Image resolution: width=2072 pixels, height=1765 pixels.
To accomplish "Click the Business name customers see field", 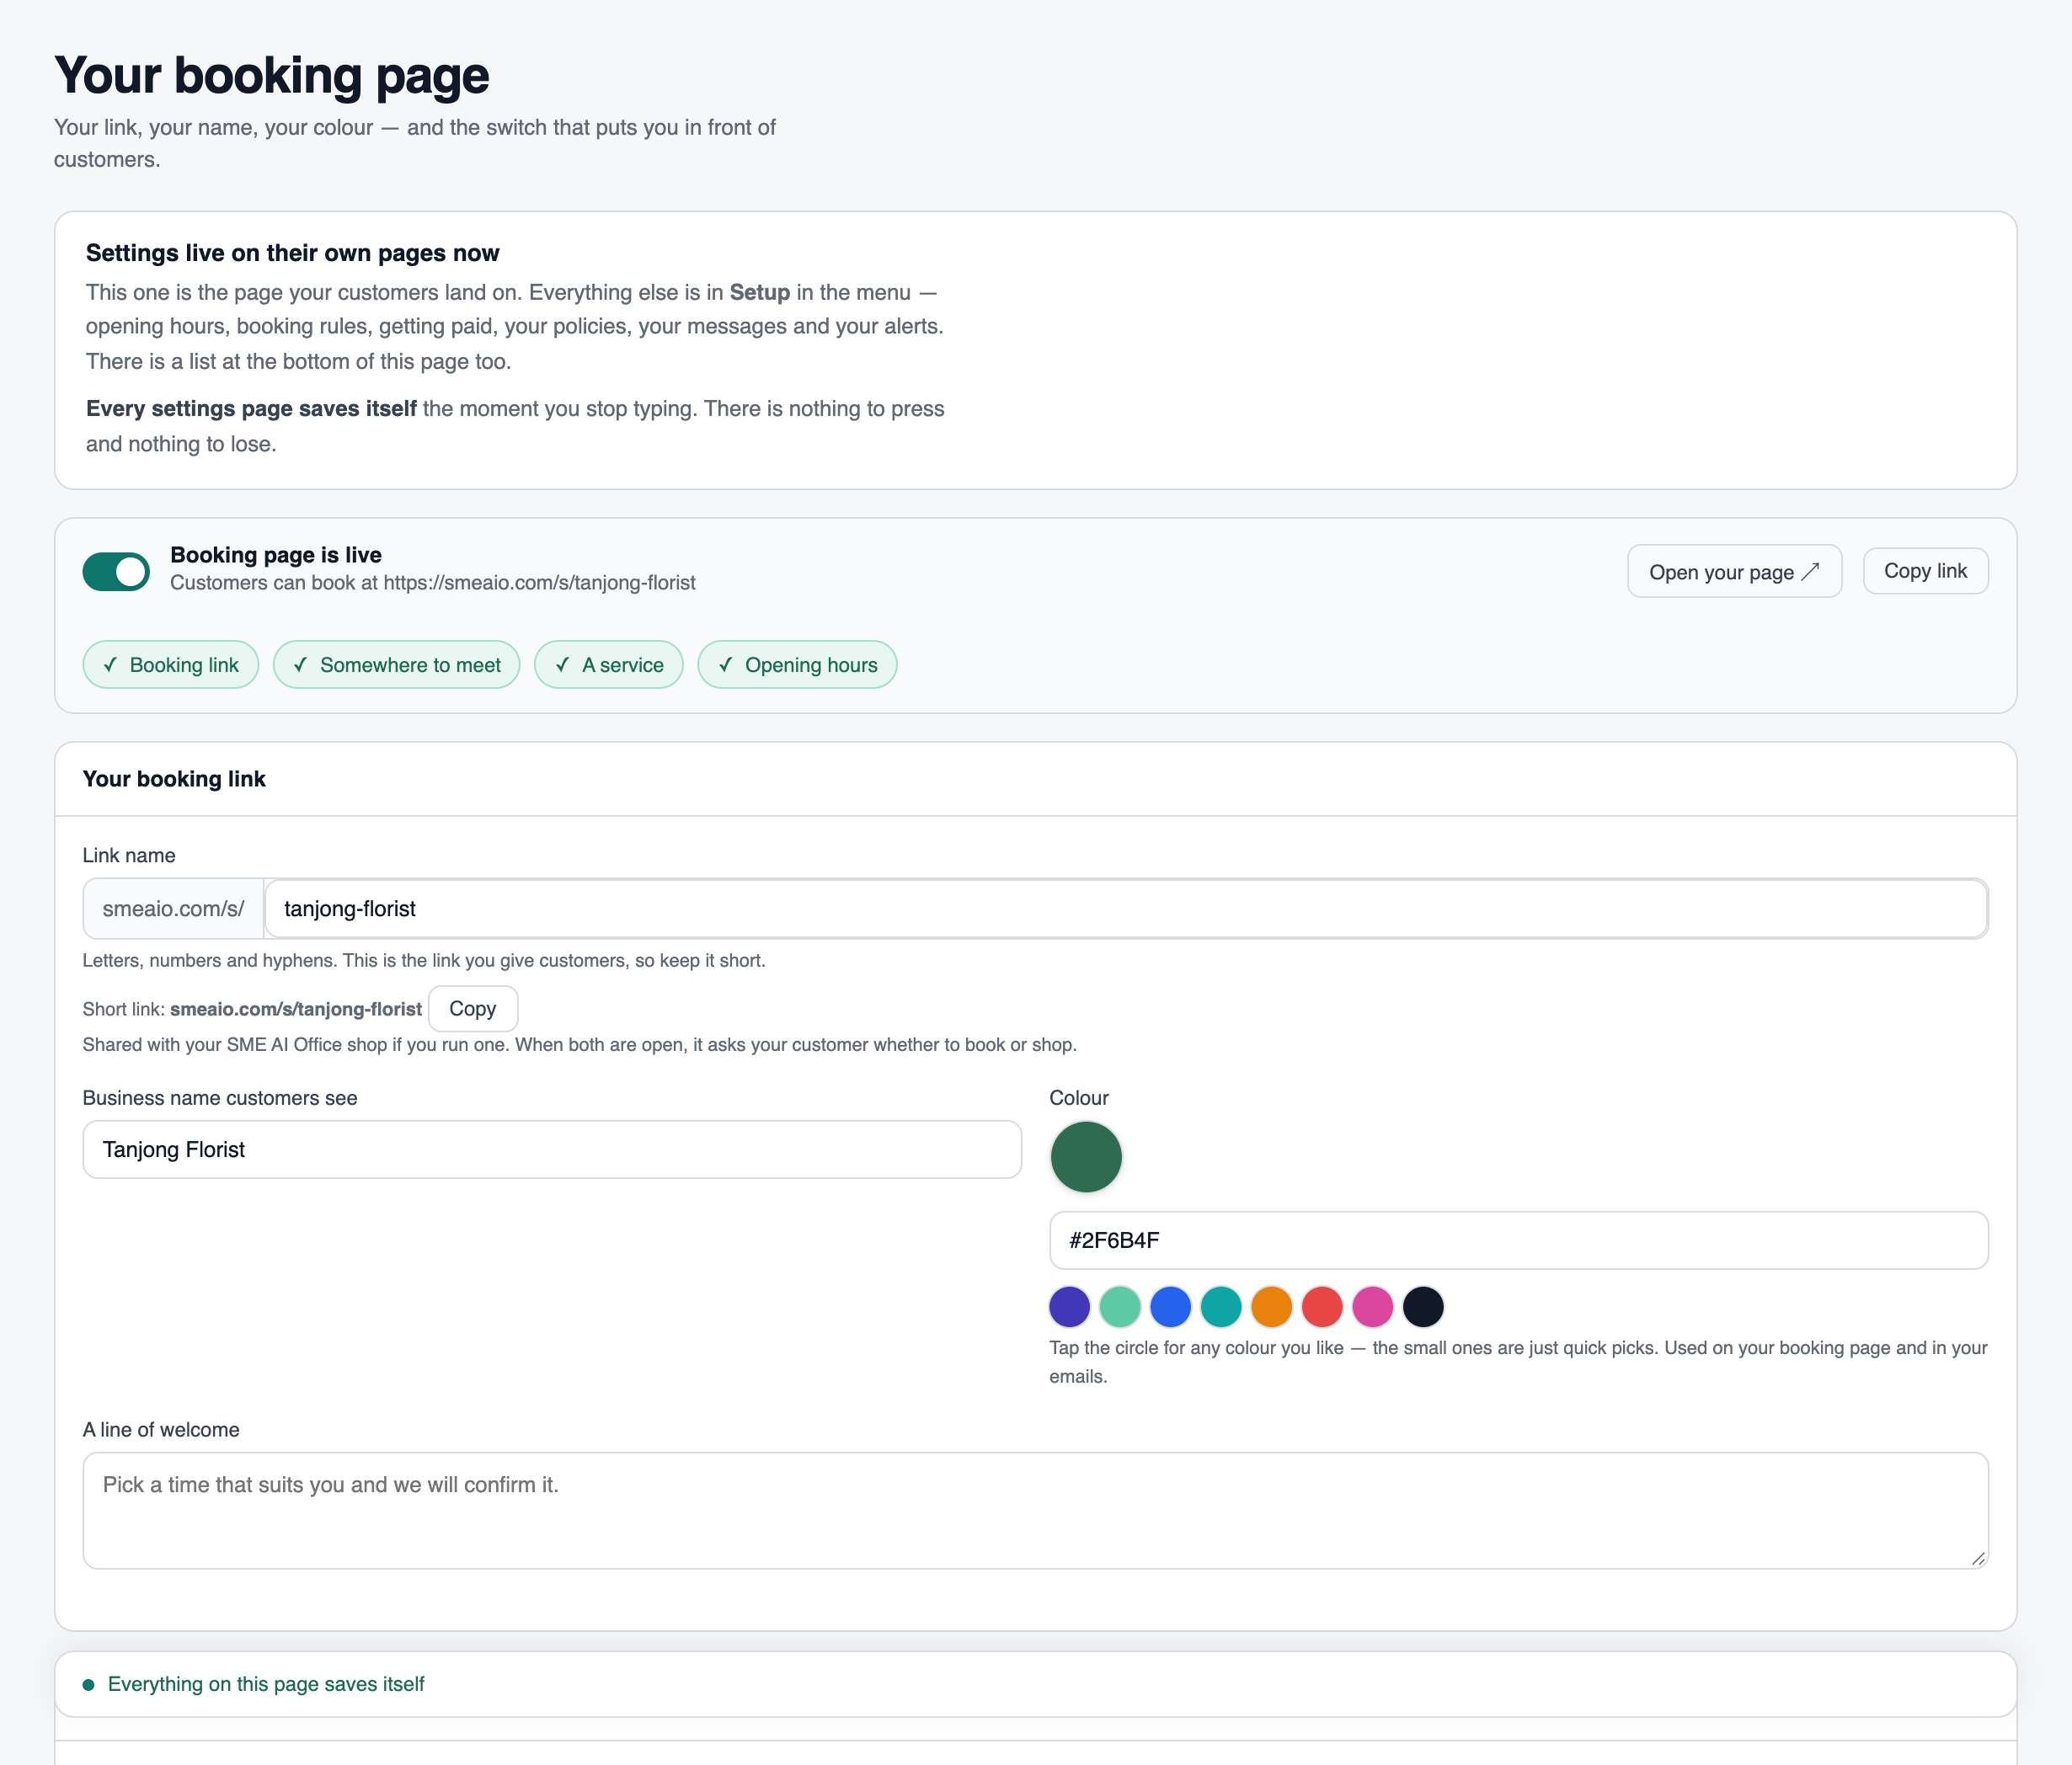I will [552, 1150].
